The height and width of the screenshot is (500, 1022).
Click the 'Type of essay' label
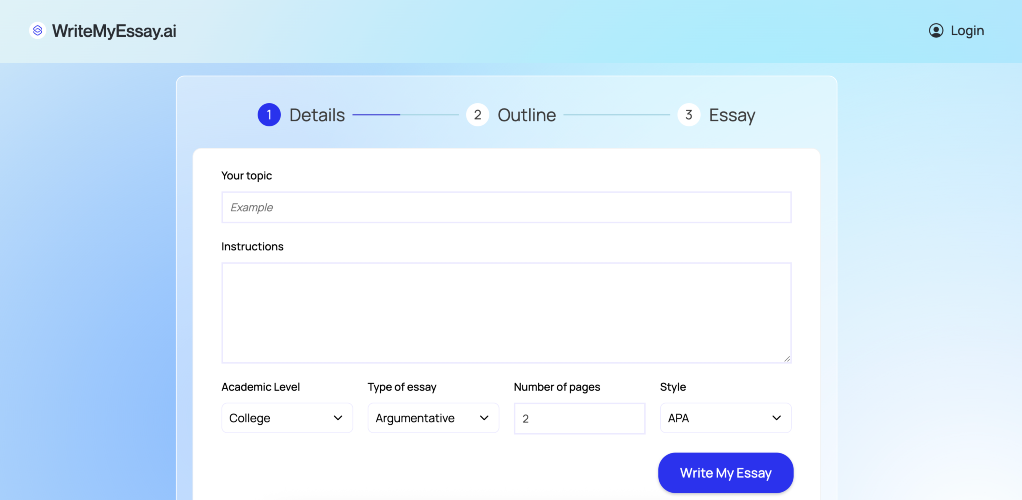[402, 387]
